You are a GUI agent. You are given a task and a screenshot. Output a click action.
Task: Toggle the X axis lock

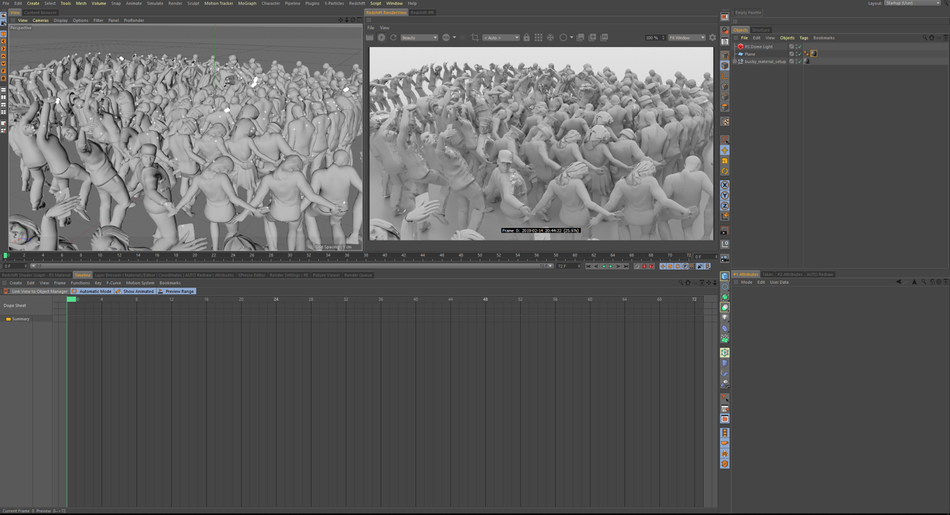pos(725,185)
